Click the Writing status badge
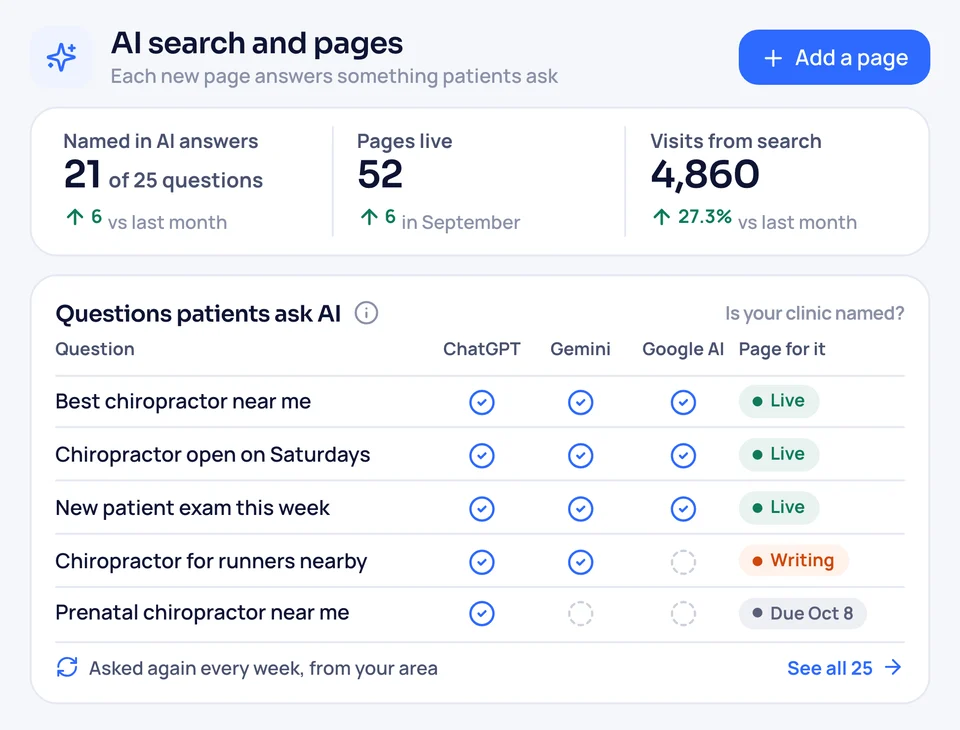Screen dimensions: 960x730 pyautogui.click(x=793, y=560)
